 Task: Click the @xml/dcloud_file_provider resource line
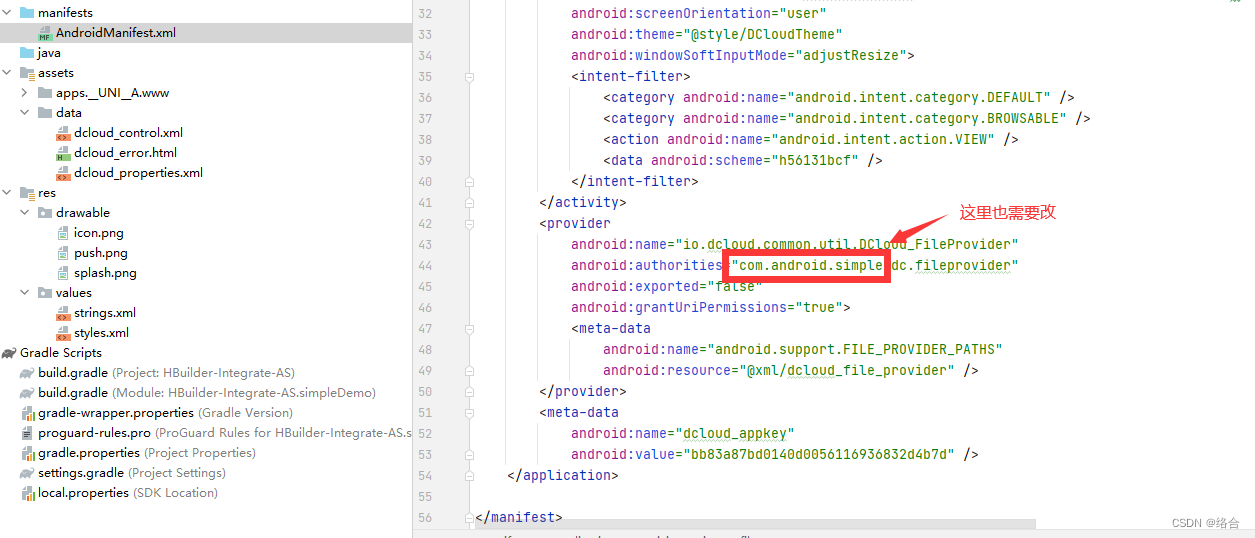point(791,371)
